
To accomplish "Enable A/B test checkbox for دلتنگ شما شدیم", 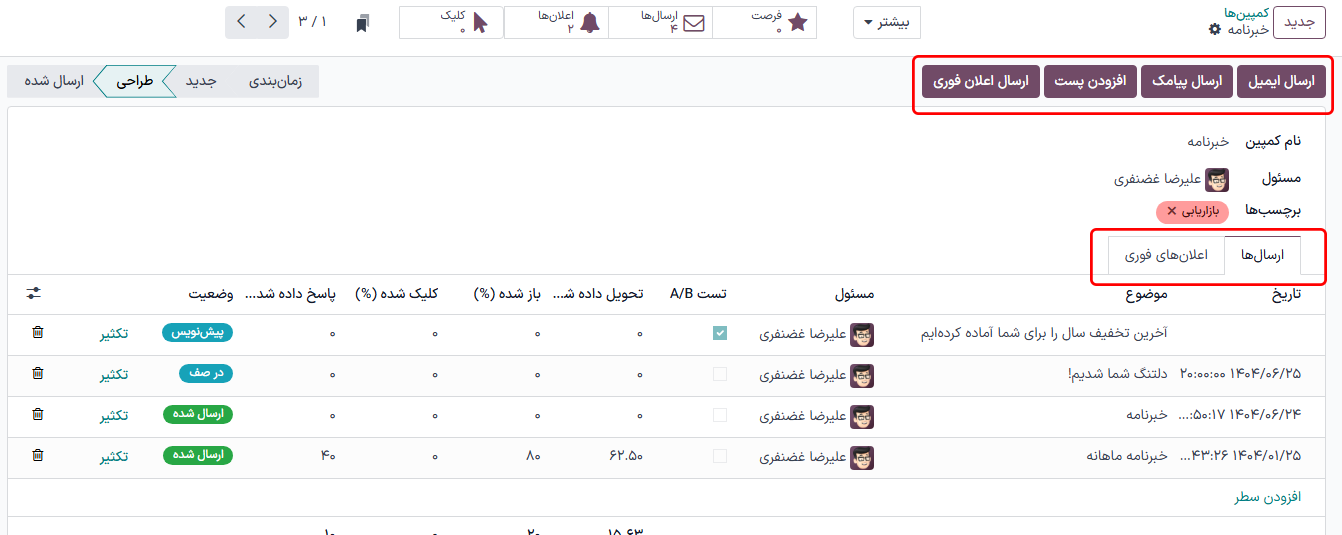I will (x=720, y=375).
